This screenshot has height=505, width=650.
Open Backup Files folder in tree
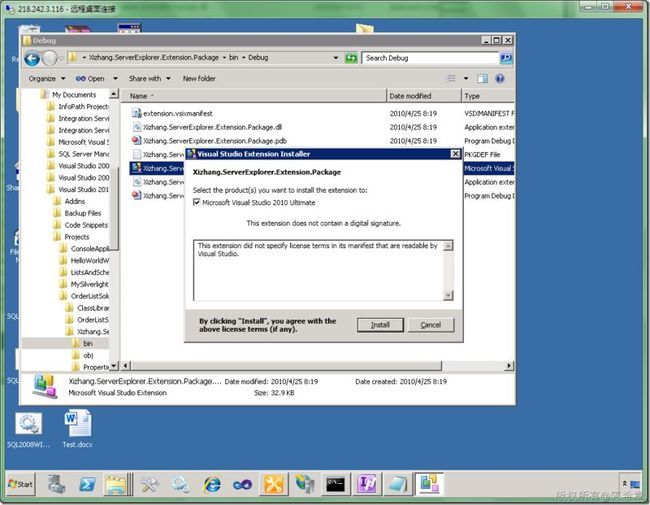click(82, 213)
